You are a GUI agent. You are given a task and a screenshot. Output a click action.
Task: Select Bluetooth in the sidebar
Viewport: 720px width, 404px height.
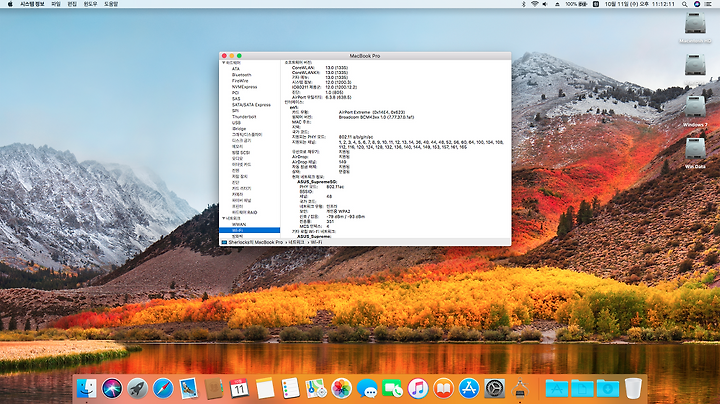242,74
